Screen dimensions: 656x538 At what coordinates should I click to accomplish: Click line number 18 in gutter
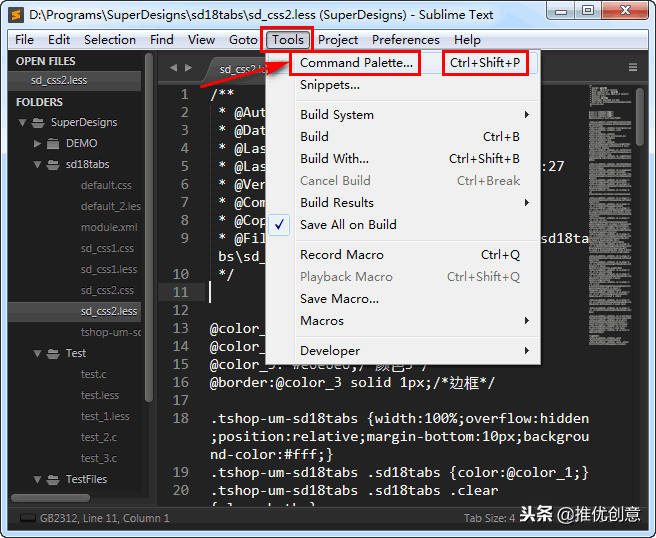click(180, 418)
